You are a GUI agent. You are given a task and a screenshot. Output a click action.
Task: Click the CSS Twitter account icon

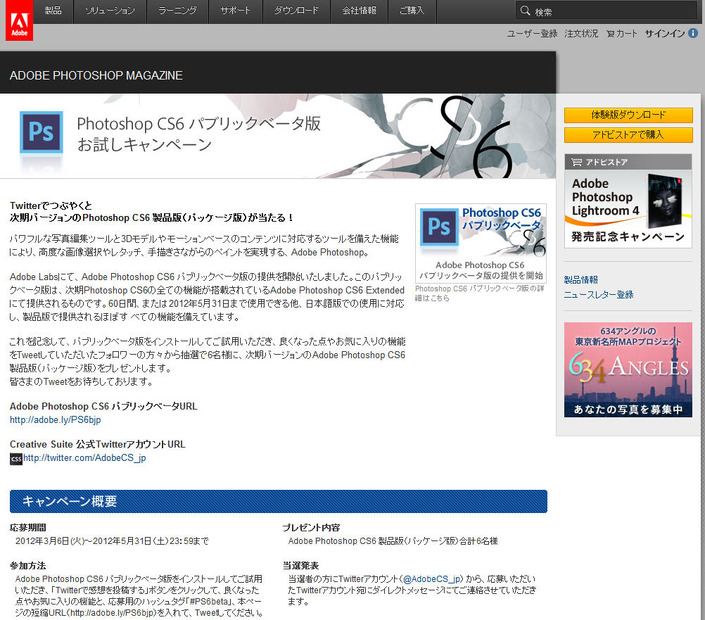(16, 459)
